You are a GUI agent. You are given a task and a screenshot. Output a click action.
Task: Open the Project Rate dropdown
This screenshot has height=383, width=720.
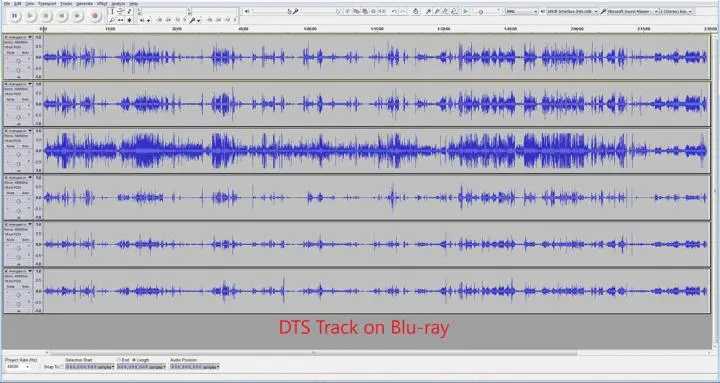17,366
